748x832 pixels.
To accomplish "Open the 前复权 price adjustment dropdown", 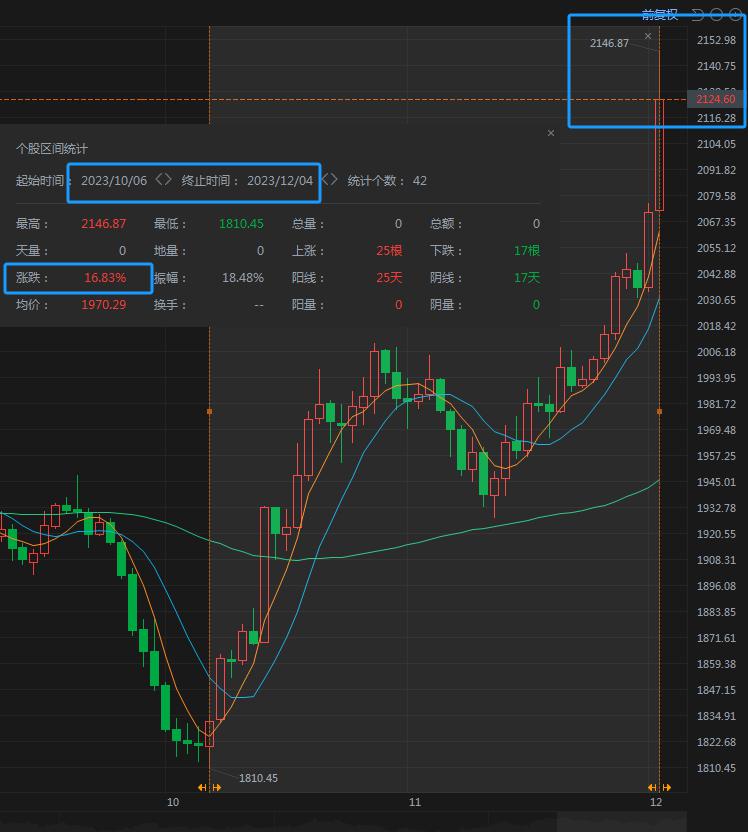I will coord(660,14).
